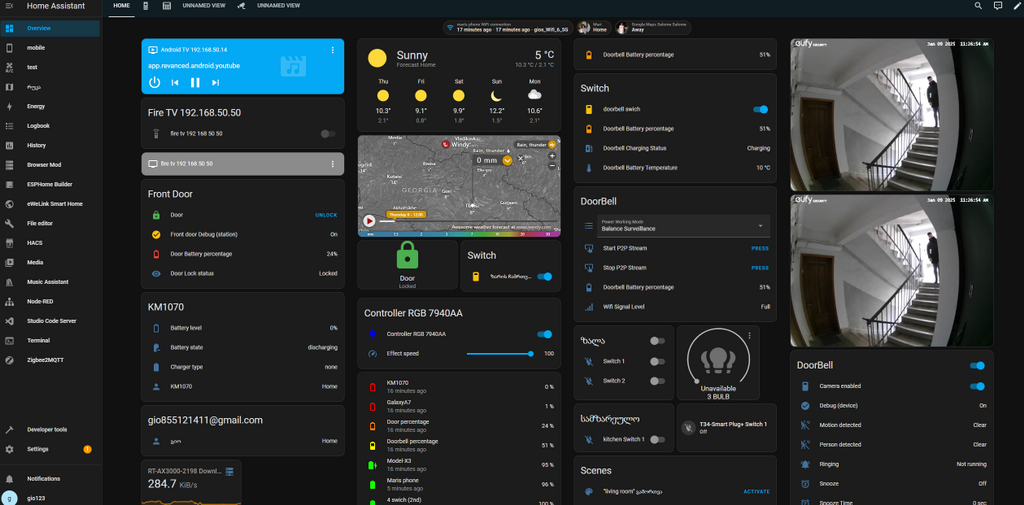Select Overview in the sidebar
Image resolution: width=1024 pixels, height=505 pixels.
point(50,28)
